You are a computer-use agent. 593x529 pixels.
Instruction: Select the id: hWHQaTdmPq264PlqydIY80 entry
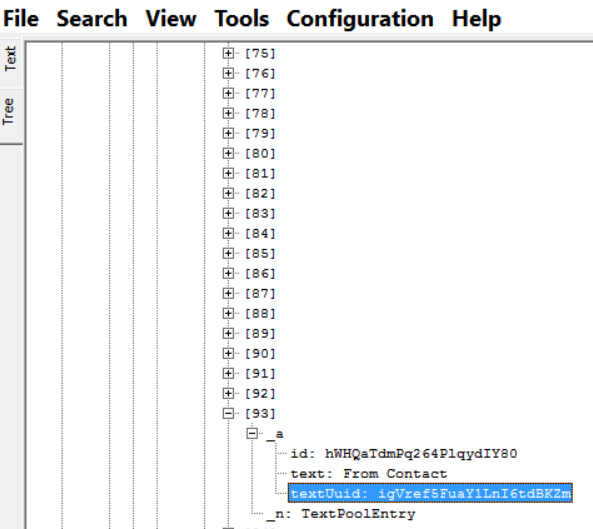(404, 453)
